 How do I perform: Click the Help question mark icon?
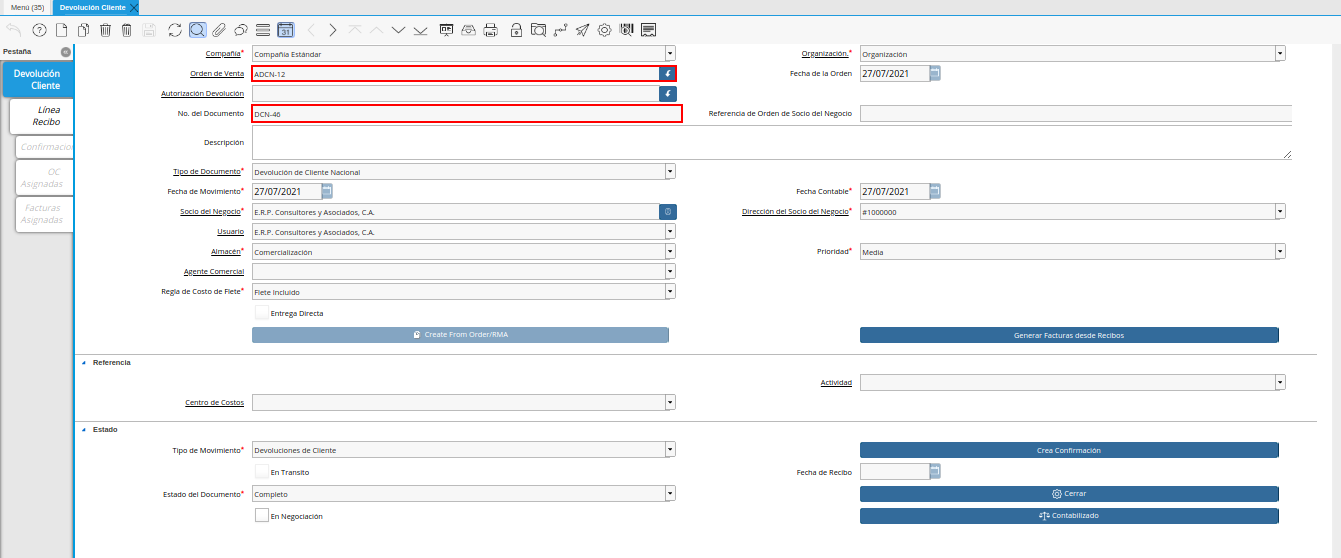tap(40, 30)
